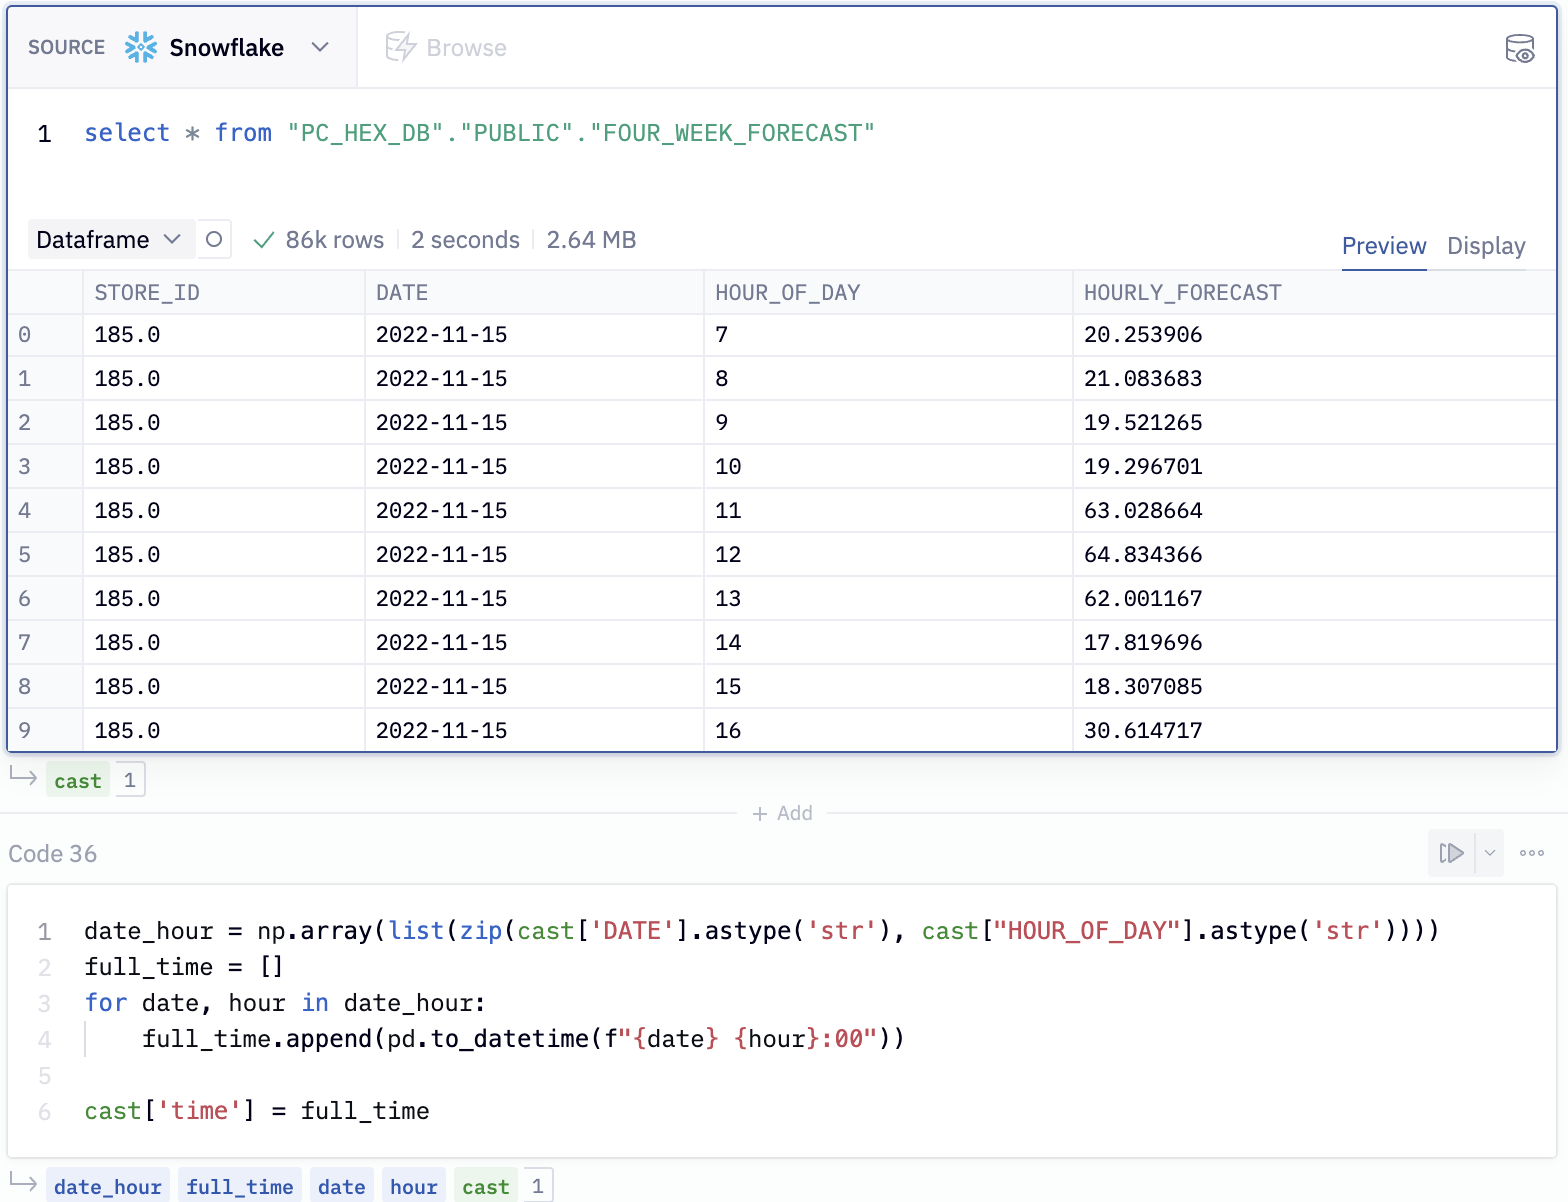Select the date_hour output variable tag
The height and width of the screenshot is (1202, 1568).
(x=108, y=1187)
